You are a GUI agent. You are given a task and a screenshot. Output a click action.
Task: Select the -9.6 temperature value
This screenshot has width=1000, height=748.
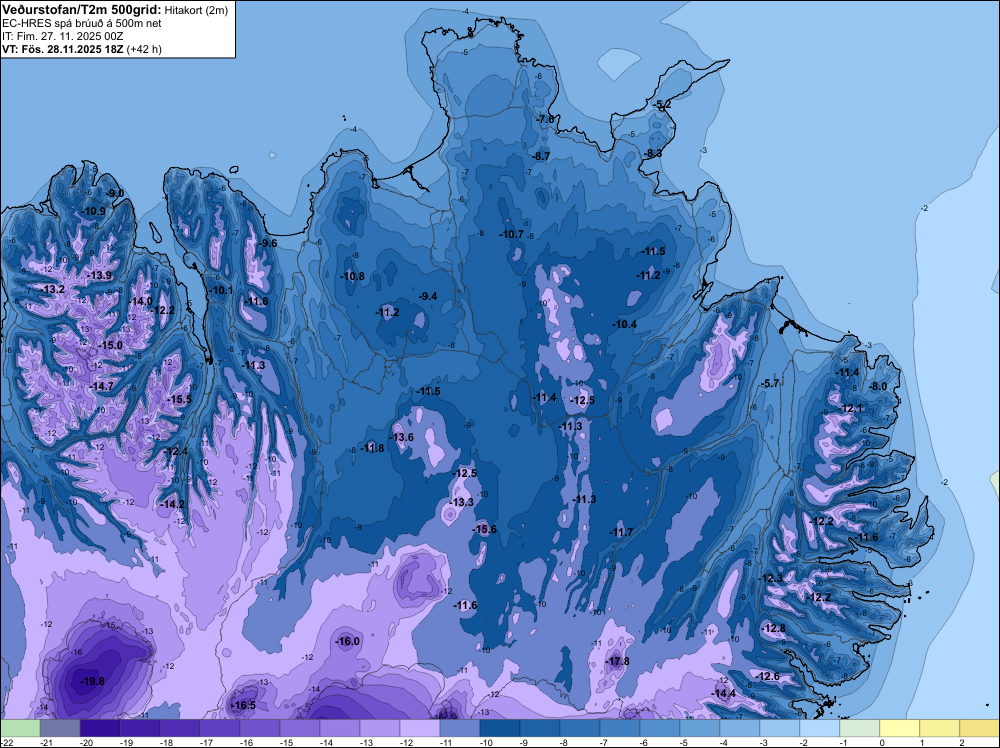coord(269,243)
